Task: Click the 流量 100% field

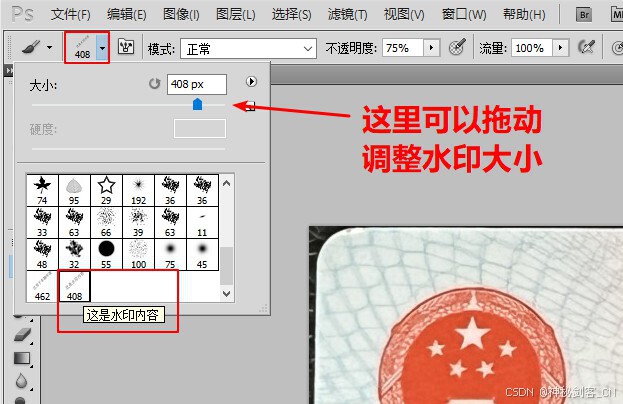Action: [532, 48]
